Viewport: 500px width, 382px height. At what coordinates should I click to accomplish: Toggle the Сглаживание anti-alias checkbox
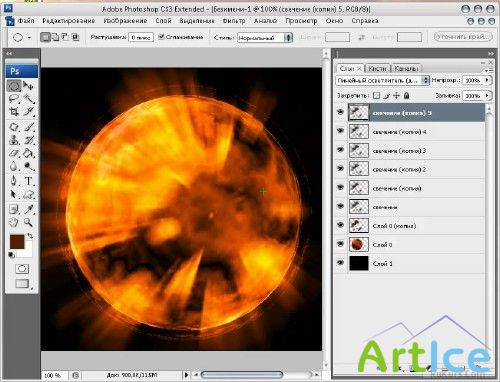pos(161,37)
